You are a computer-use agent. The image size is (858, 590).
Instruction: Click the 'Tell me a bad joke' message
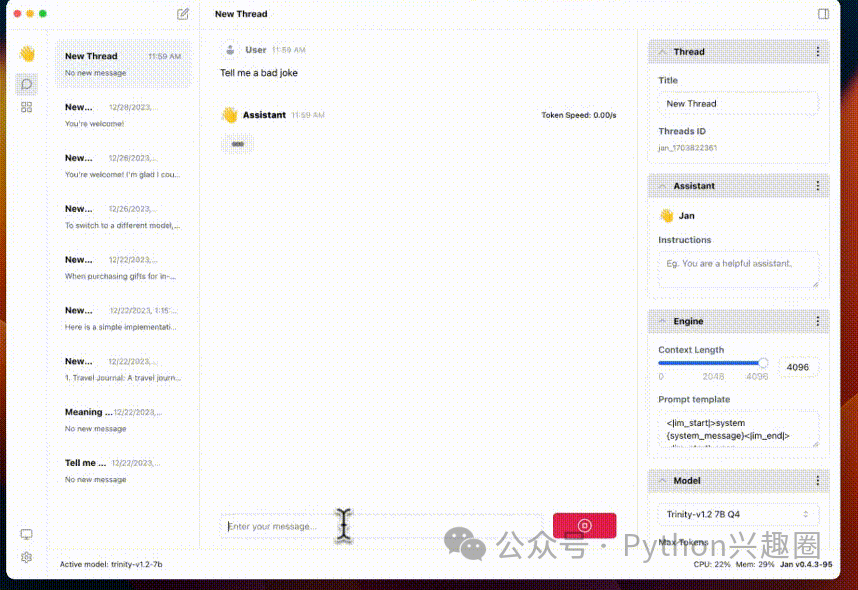[259, 73]
